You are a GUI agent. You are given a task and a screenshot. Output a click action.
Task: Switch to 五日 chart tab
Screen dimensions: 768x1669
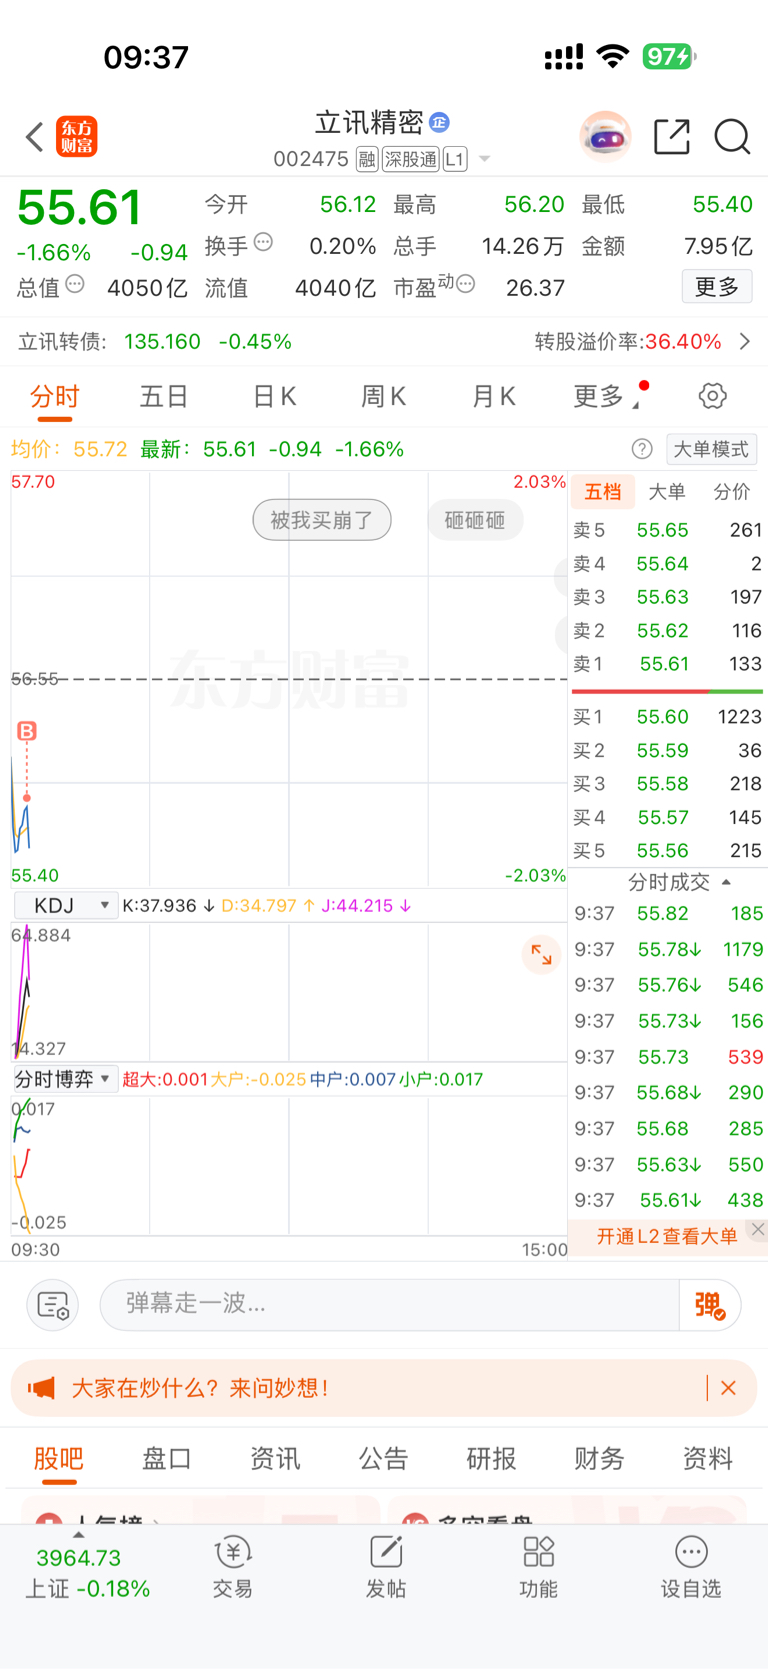[164, 397]
